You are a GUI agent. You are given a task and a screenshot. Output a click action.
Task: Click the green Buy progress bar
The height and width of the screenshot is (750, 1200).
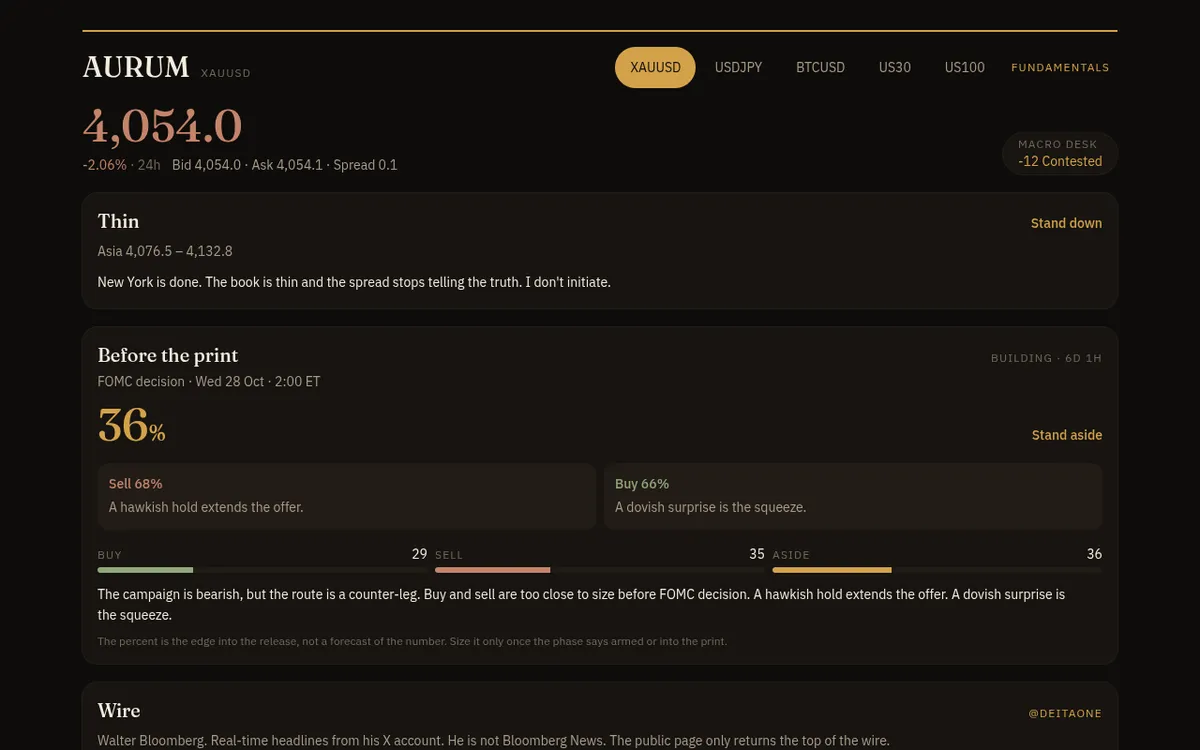coord(262,570)
